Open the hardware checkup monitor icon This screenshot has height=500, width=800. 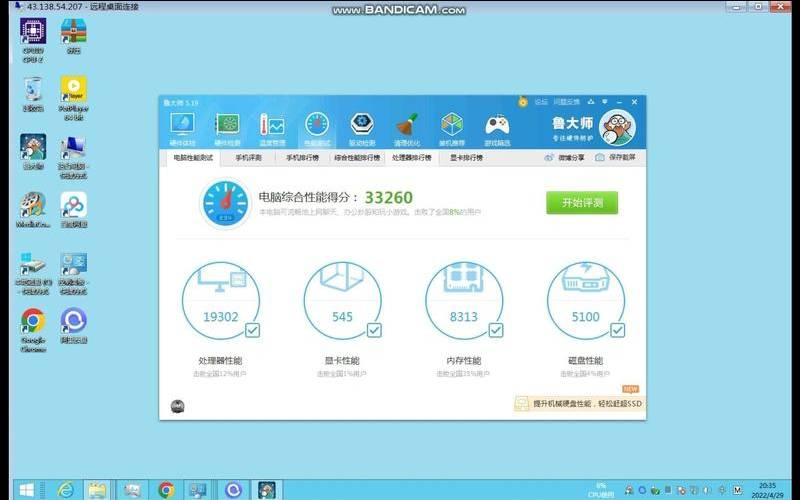point(182,124)
